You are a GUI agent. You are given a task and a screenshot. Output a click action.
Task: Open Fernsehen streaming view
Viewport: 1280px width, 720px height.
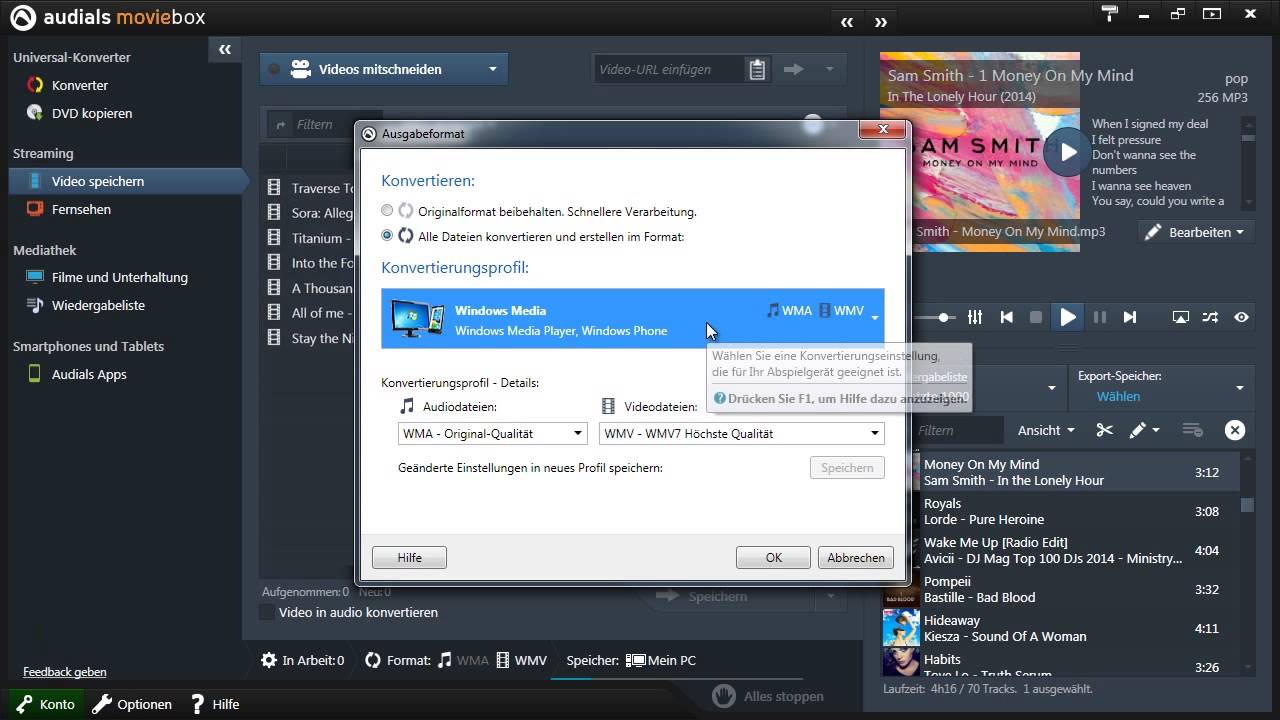coord(81,209)
